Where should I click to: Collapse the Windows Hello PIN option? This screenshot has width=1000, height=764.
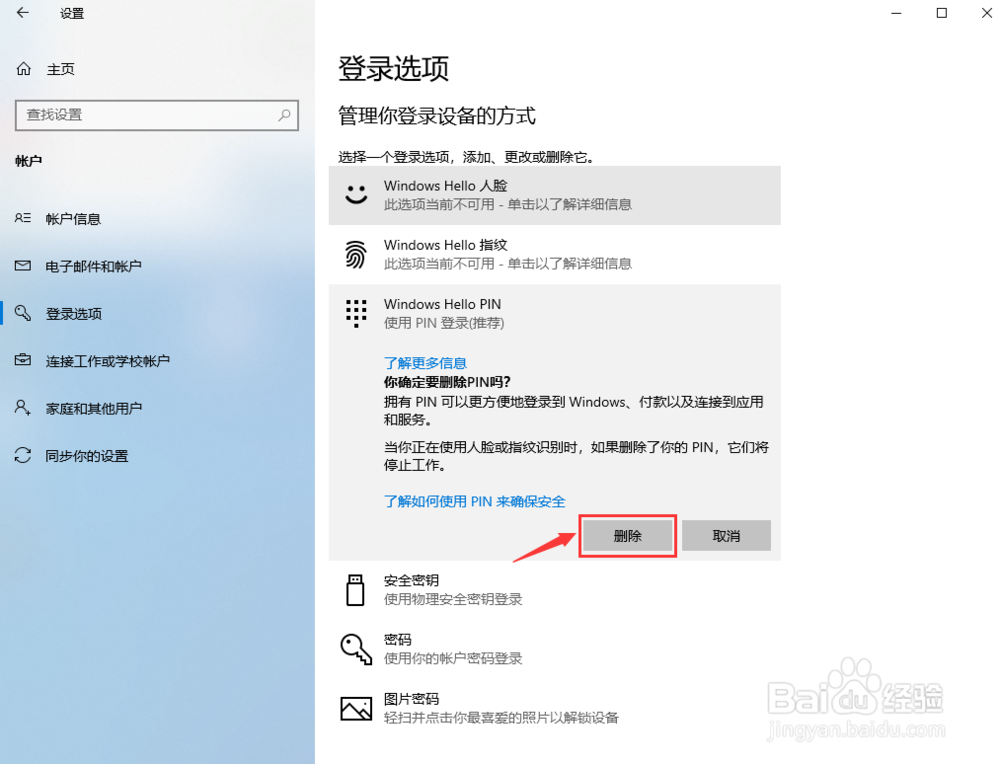point(554,313)
